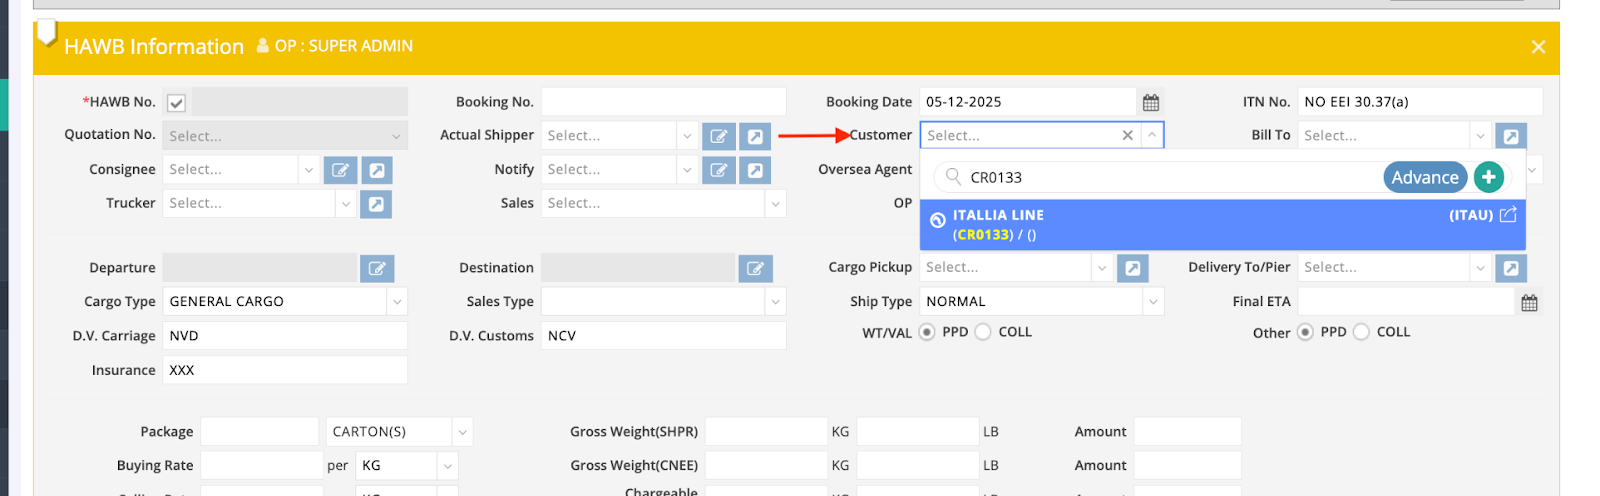Select COLL radio for WT/VAL
The image size is (1600, 496).
click(983, 332)
